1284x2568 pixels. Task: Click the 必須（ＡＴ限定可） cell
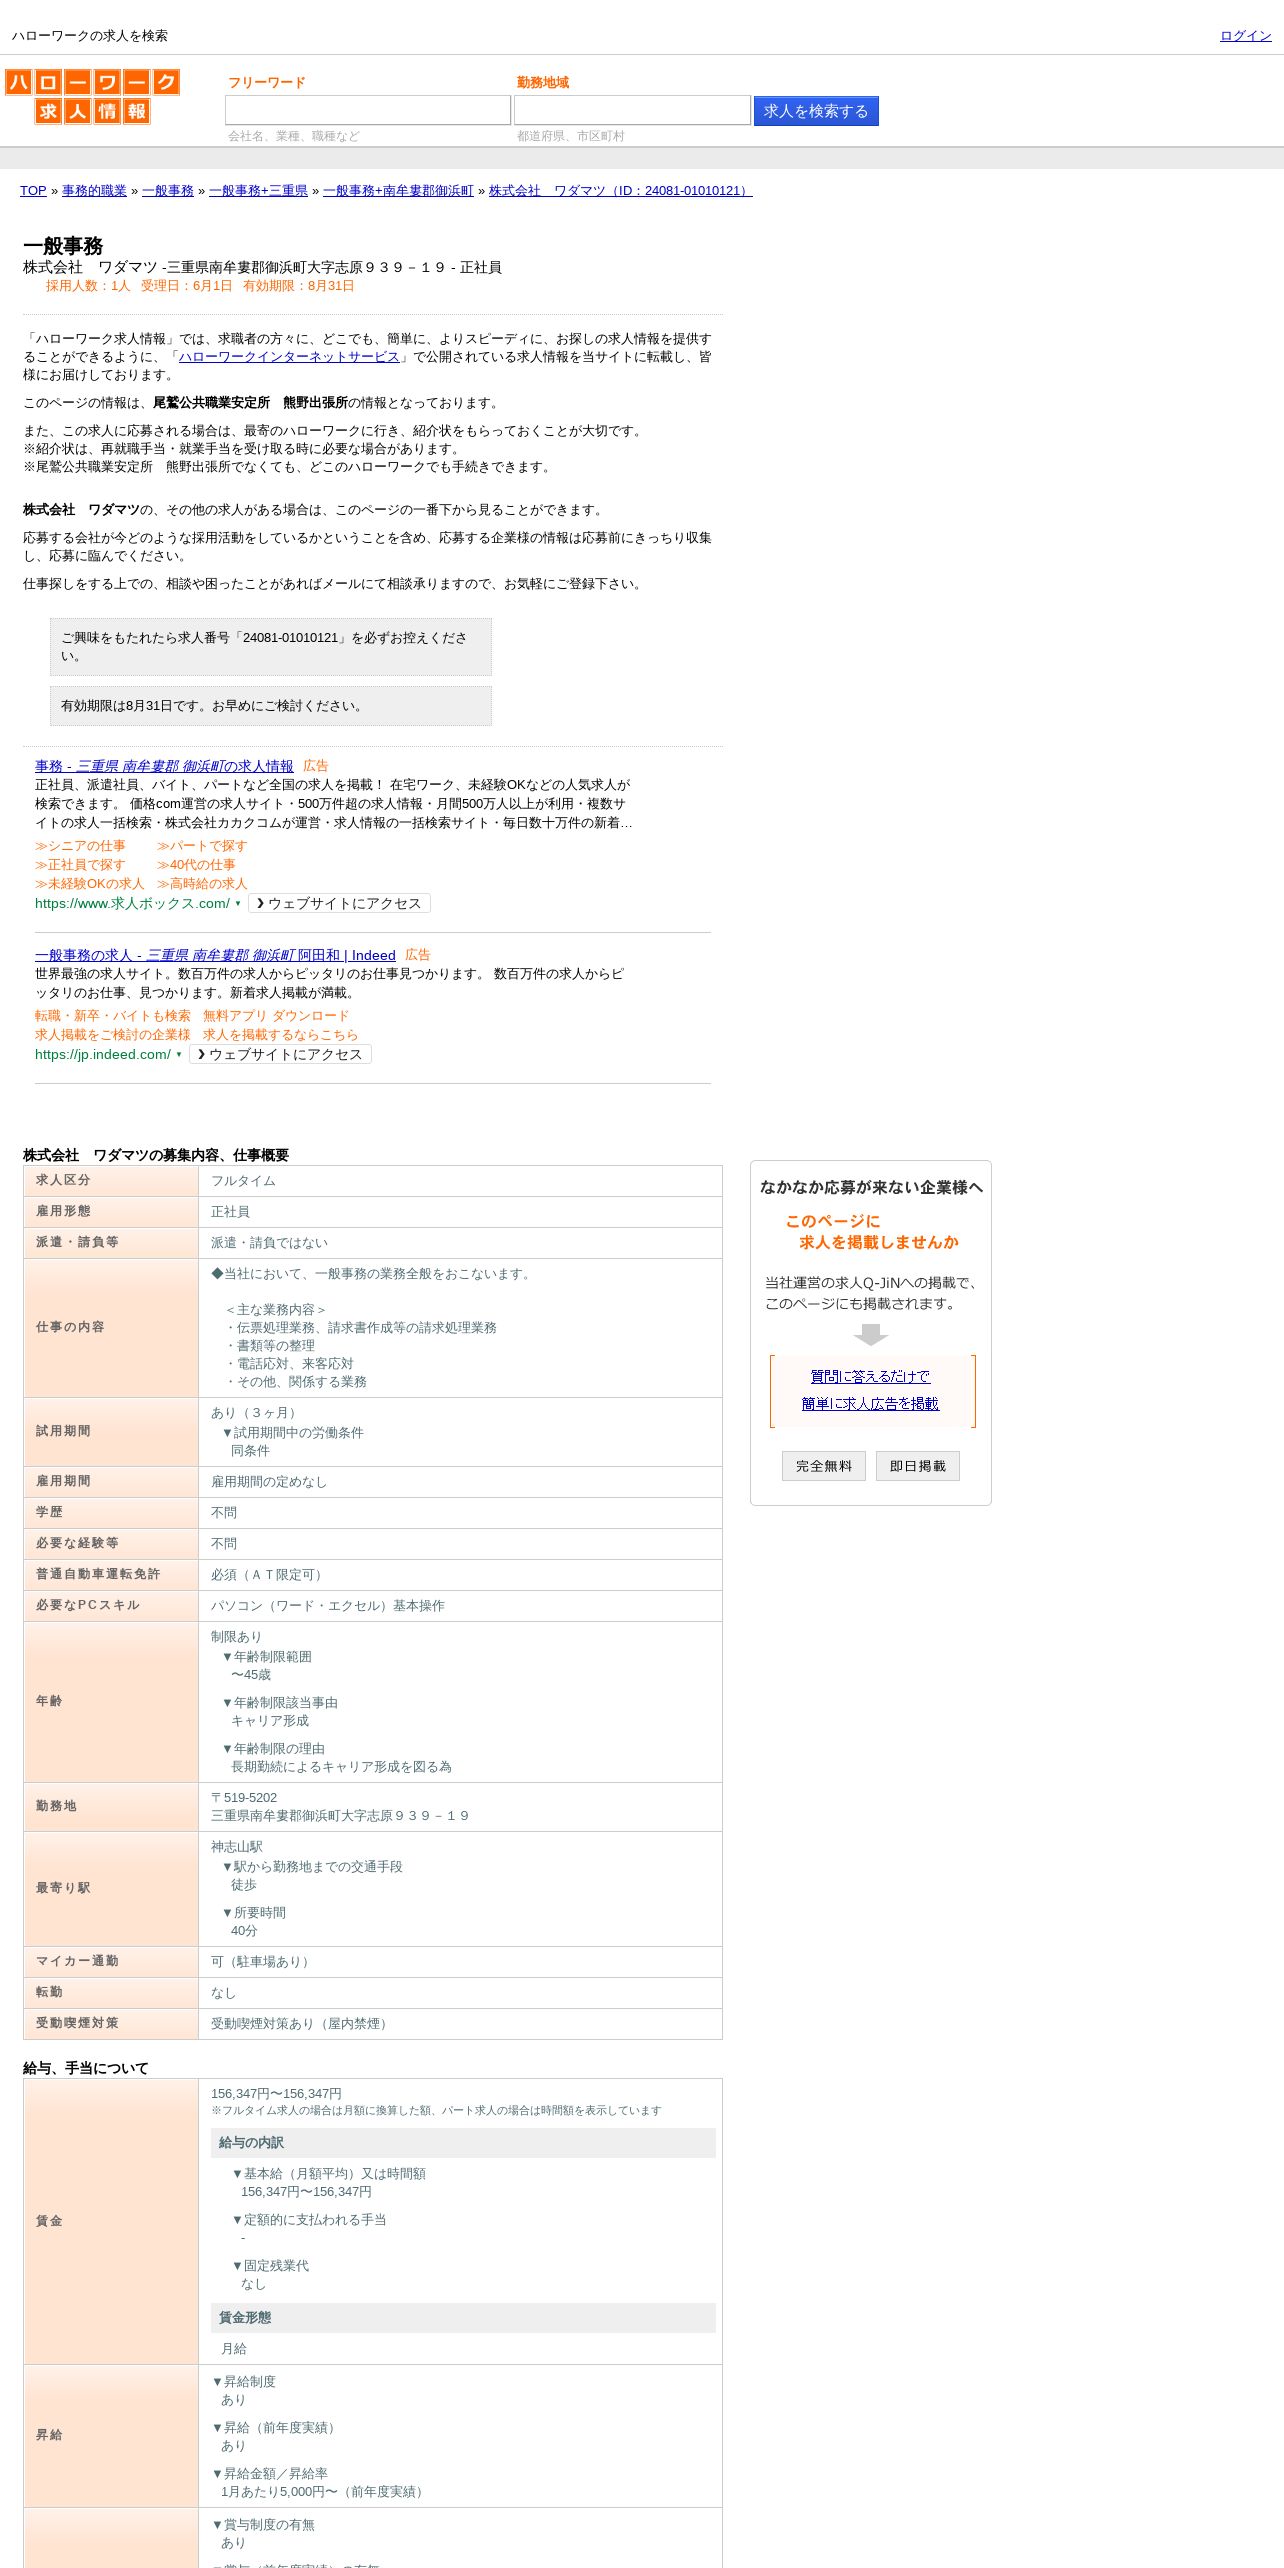click(460, 1575)
